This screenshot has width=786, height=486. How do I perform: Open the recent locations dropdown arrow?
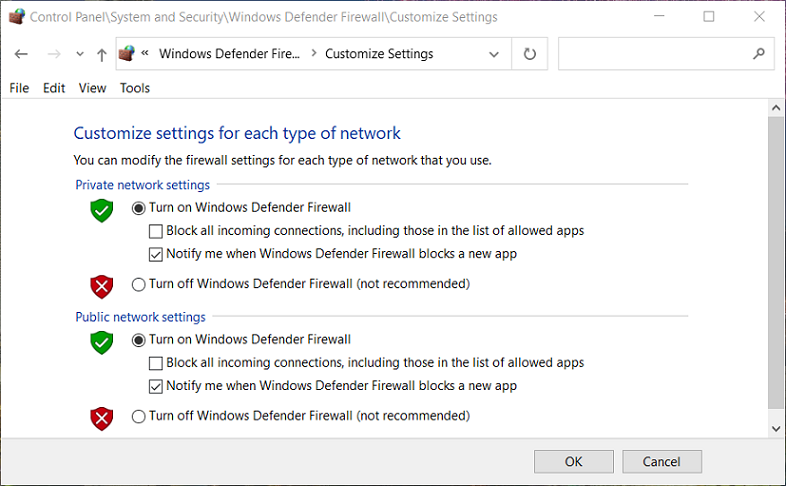coord(80,54)
